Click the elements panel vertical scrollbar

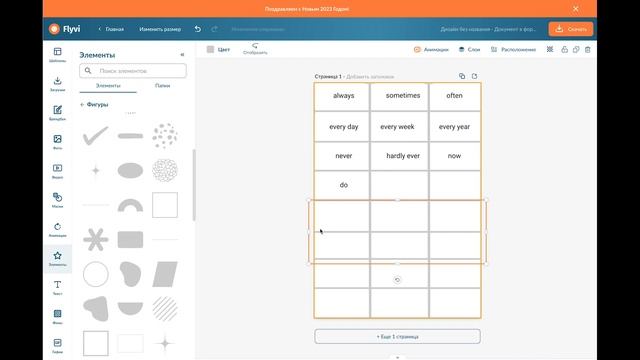pos(194,184)
